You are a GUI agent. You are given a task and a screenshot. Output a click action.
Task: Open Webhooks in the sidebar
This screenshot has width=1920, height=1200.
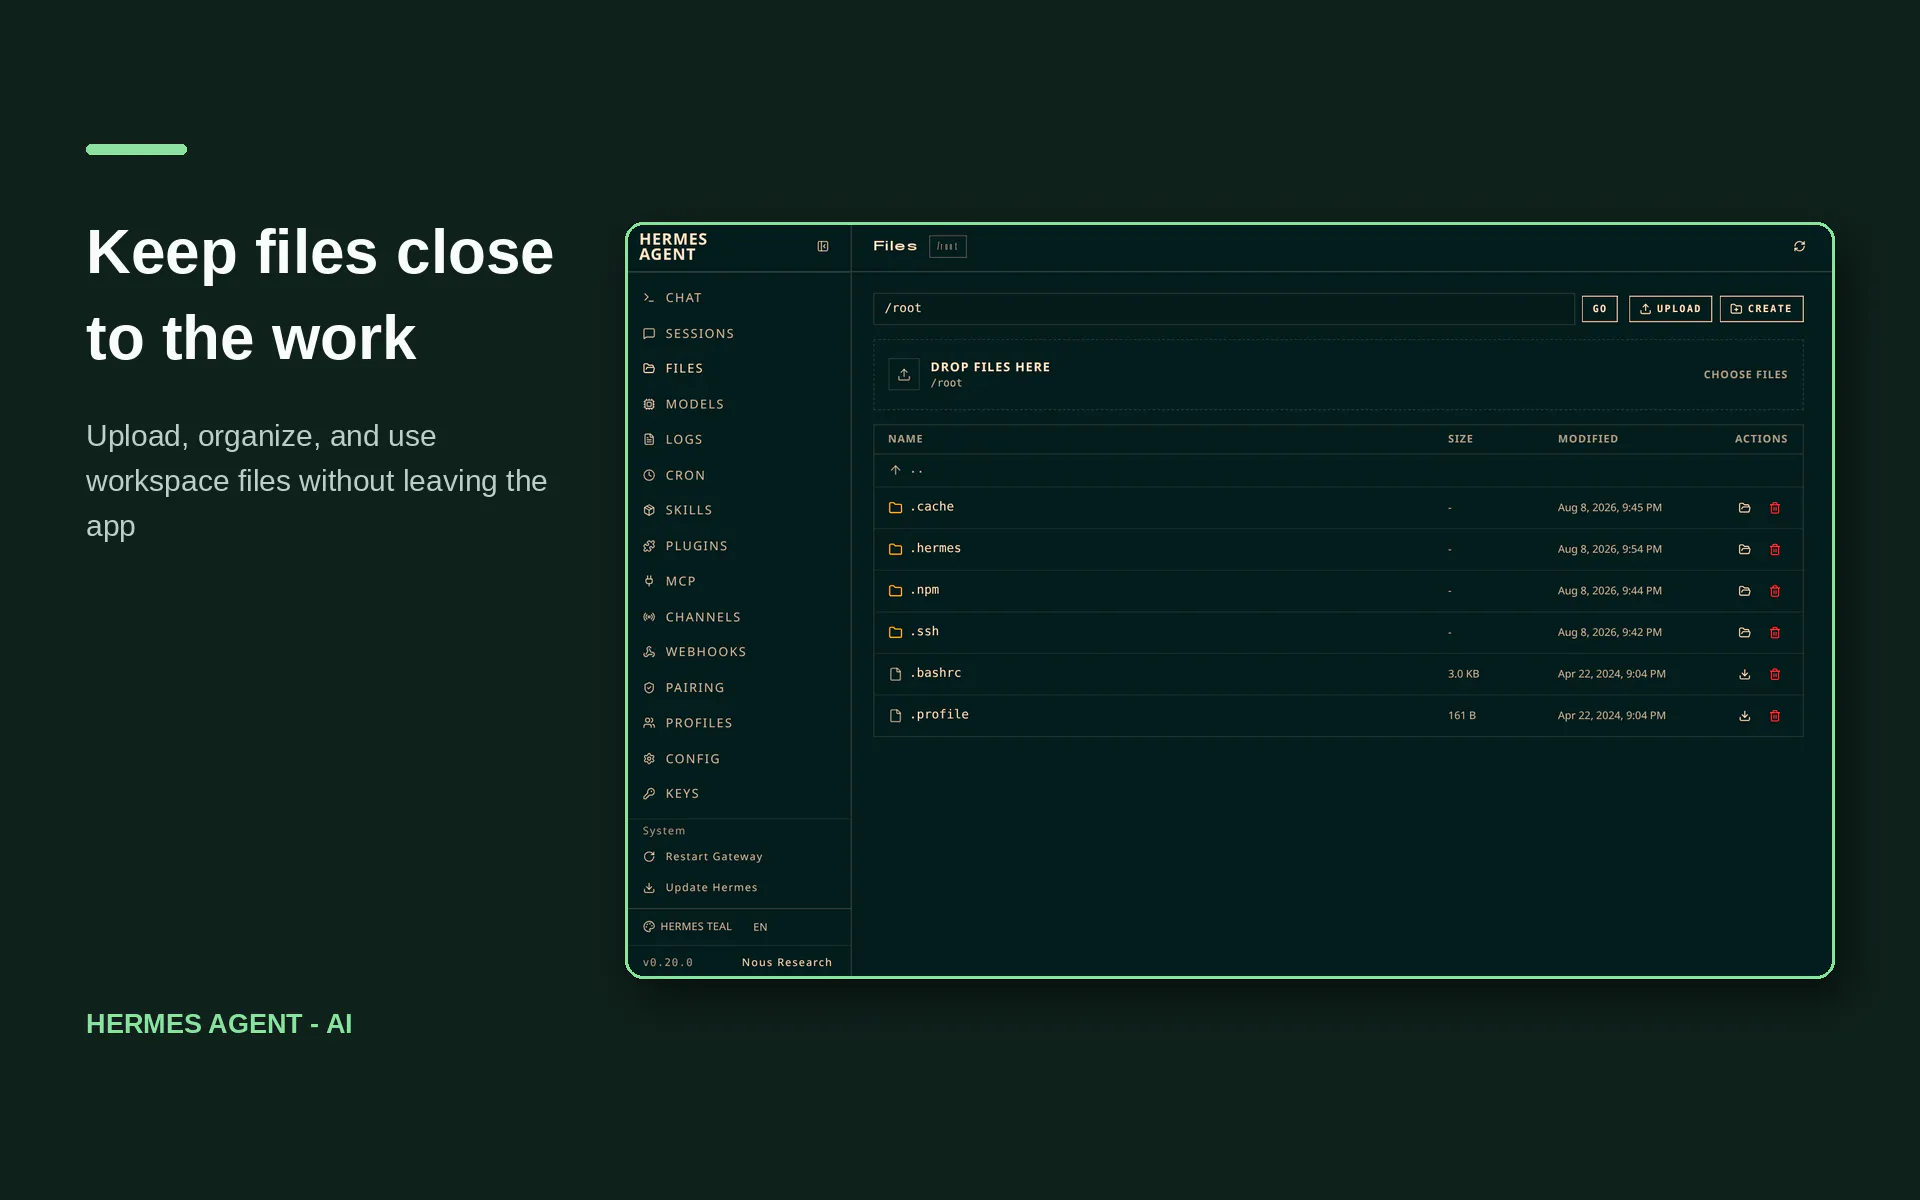[739, 652]
